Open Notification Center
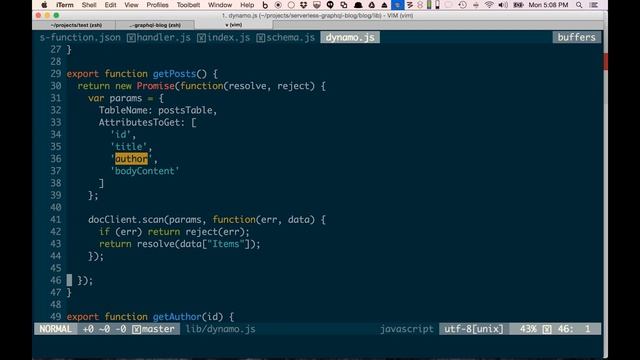The width and height of the screenshot is (640, 360). 594,5
